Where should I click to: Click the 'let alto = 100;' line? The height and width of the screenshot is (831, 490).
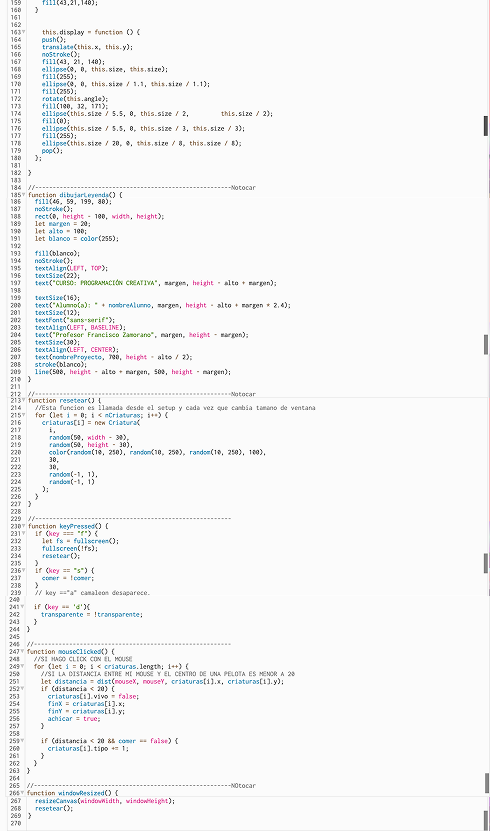[61, 232]
